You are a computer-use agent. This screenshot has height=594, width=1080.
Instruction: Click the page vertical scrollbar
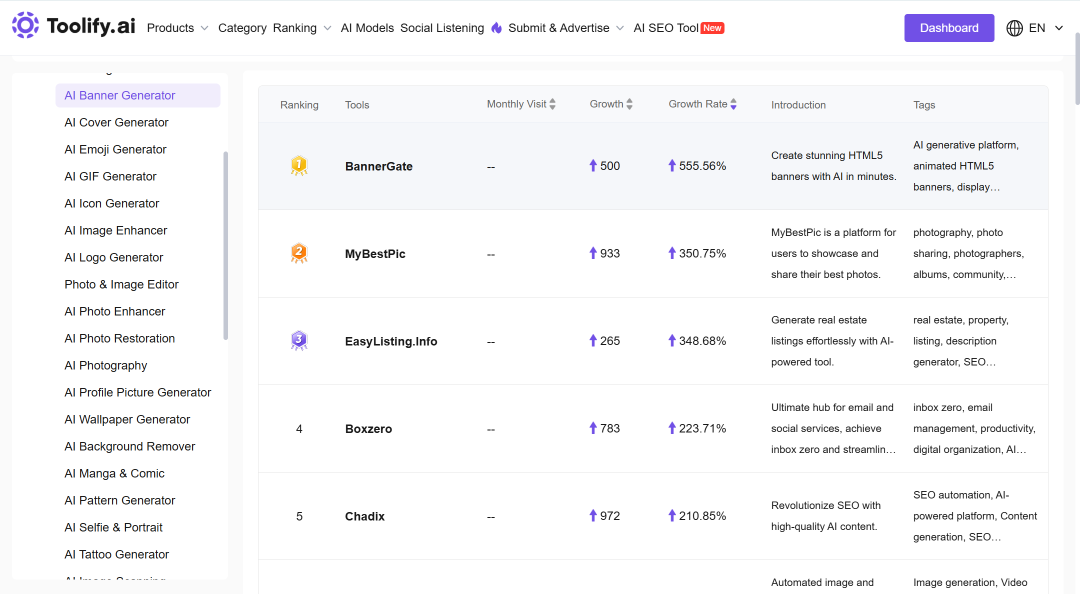(1076, 69)
